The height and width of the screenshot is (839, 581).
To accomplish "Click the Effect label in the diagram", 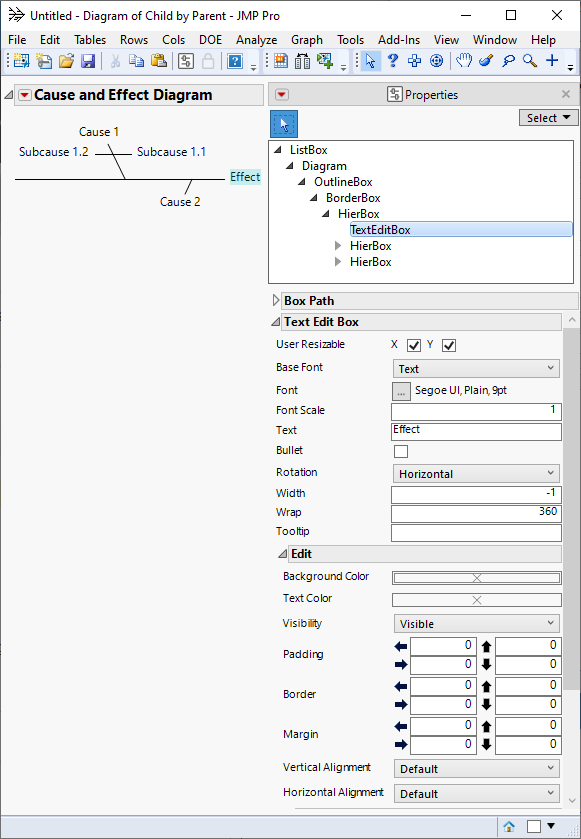I will pos(245,177).
